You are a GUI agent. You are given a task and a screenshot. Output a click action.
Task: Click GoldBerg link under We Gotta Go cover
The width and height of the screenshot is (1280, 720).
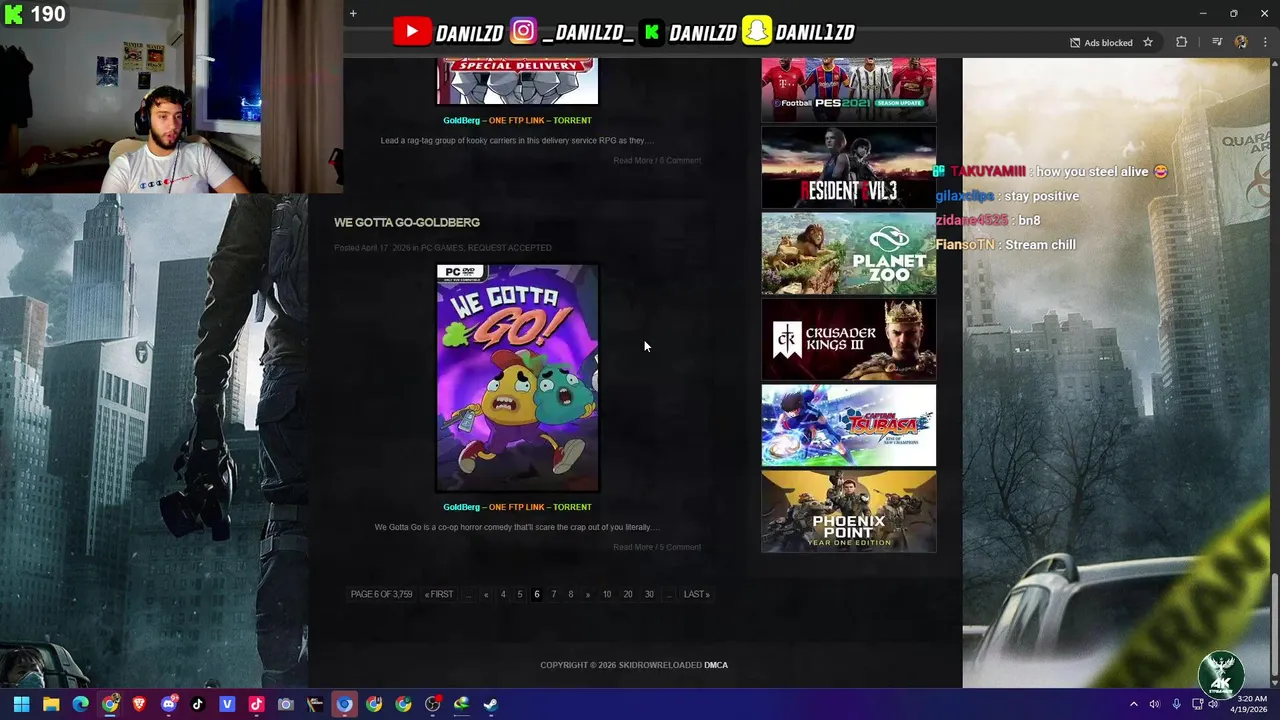pos(461,507)
